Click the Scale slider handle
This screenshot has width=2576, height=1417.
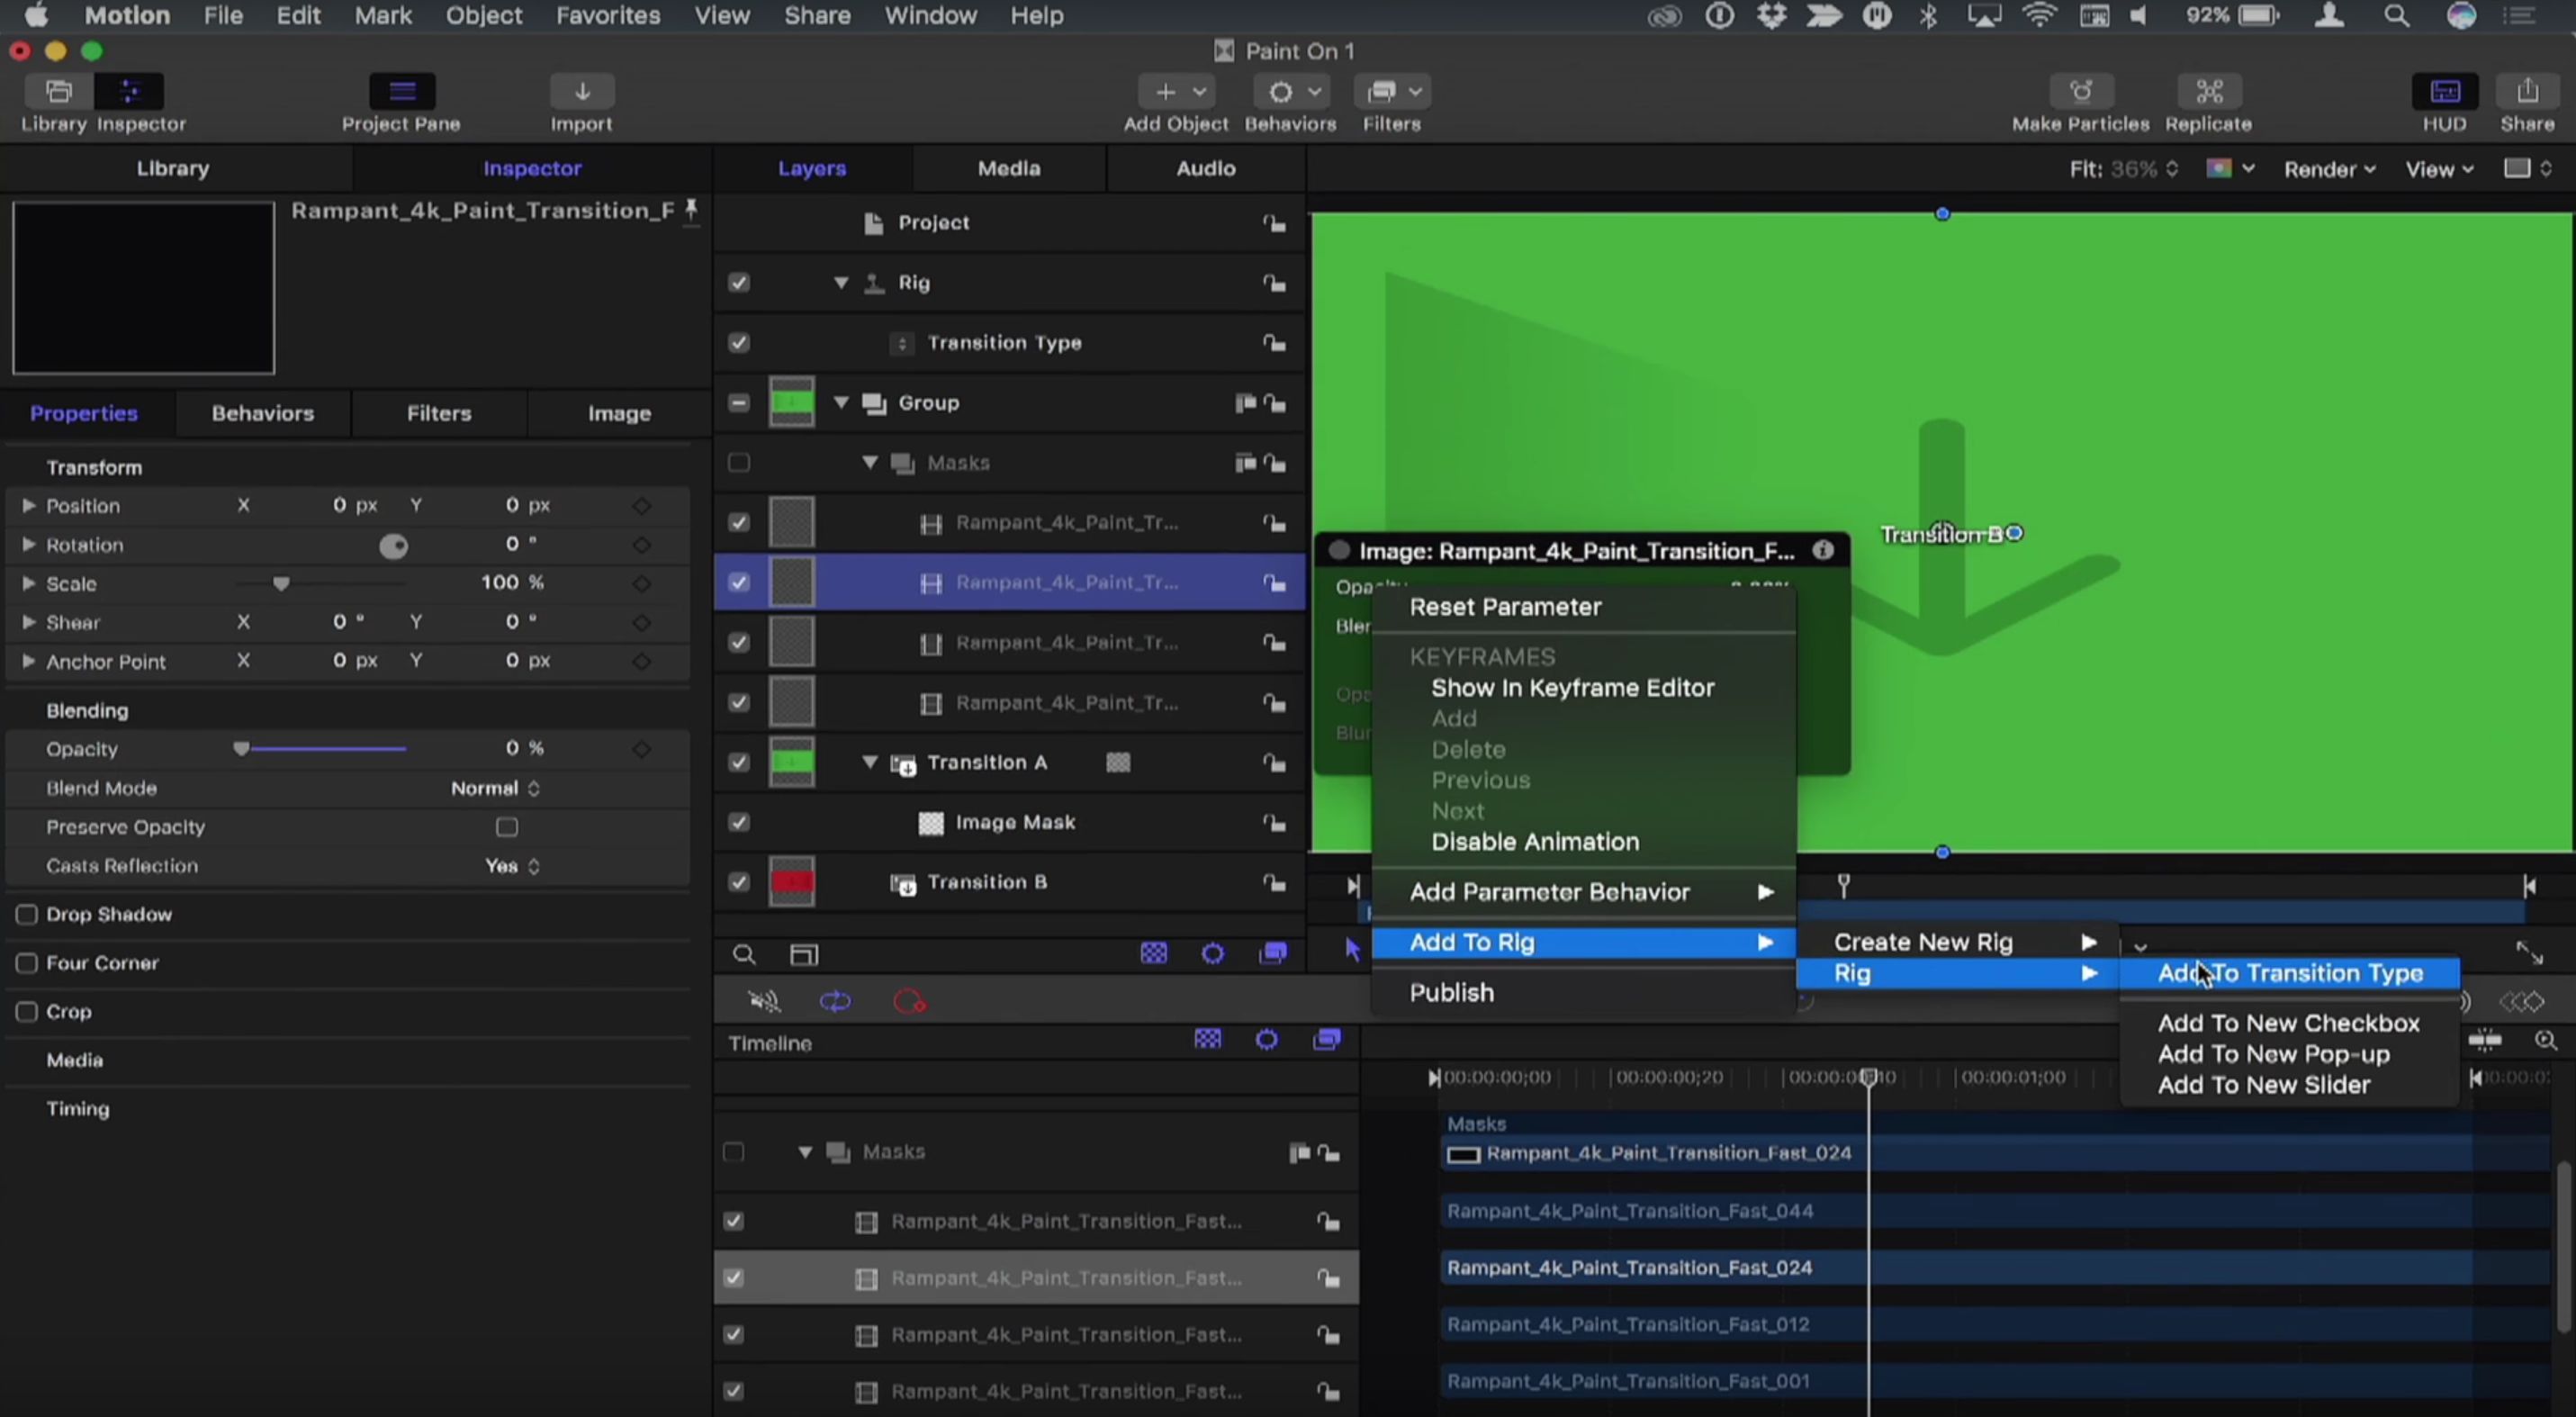281,584
